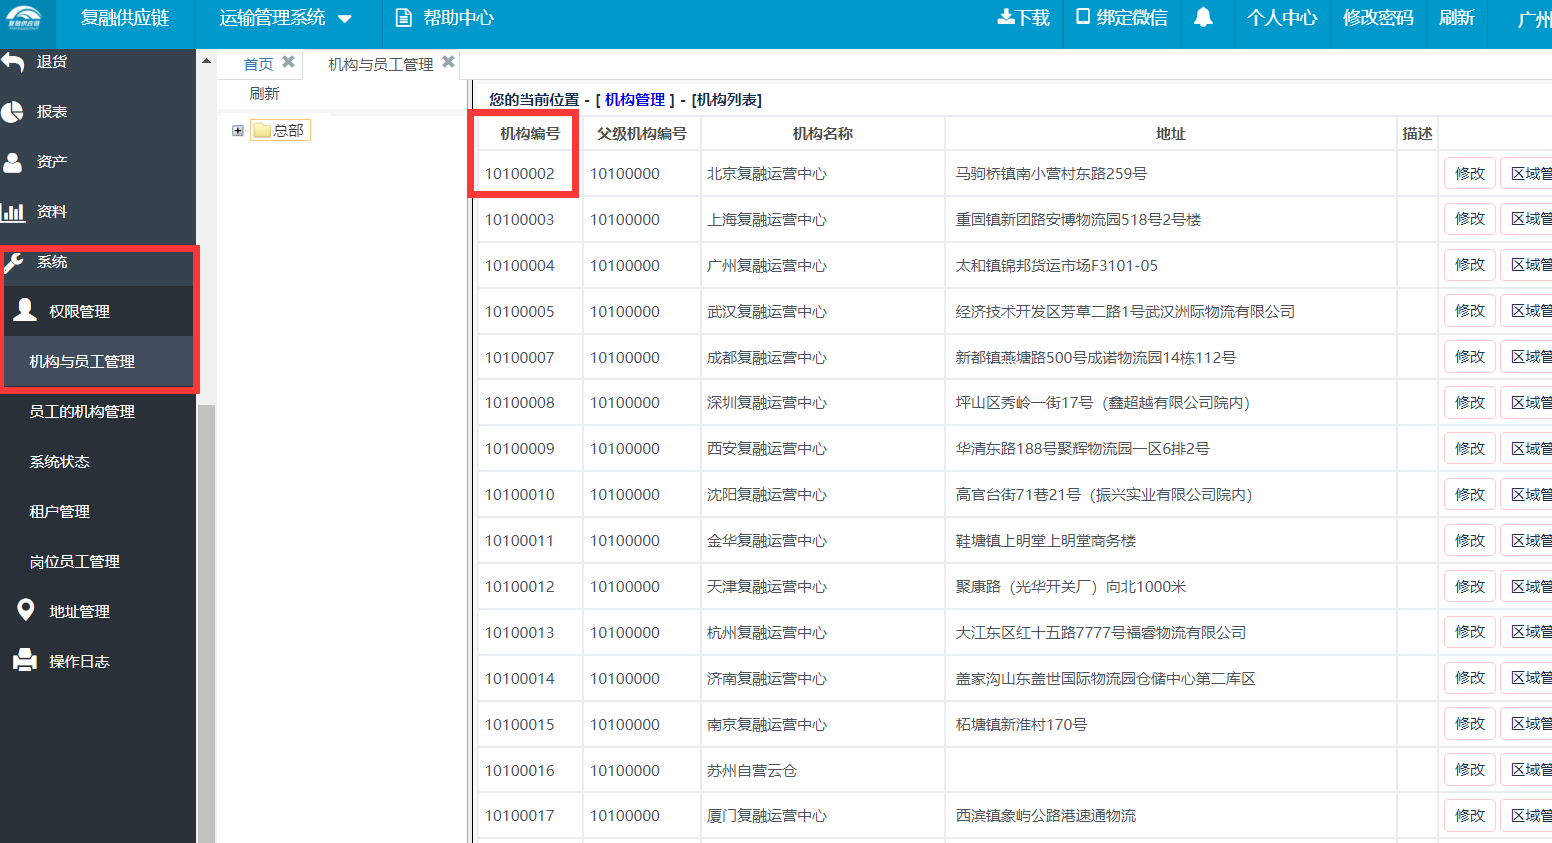1552x843 pixels.
Task: Click the 资产 person icon
Action: point(12,162)
